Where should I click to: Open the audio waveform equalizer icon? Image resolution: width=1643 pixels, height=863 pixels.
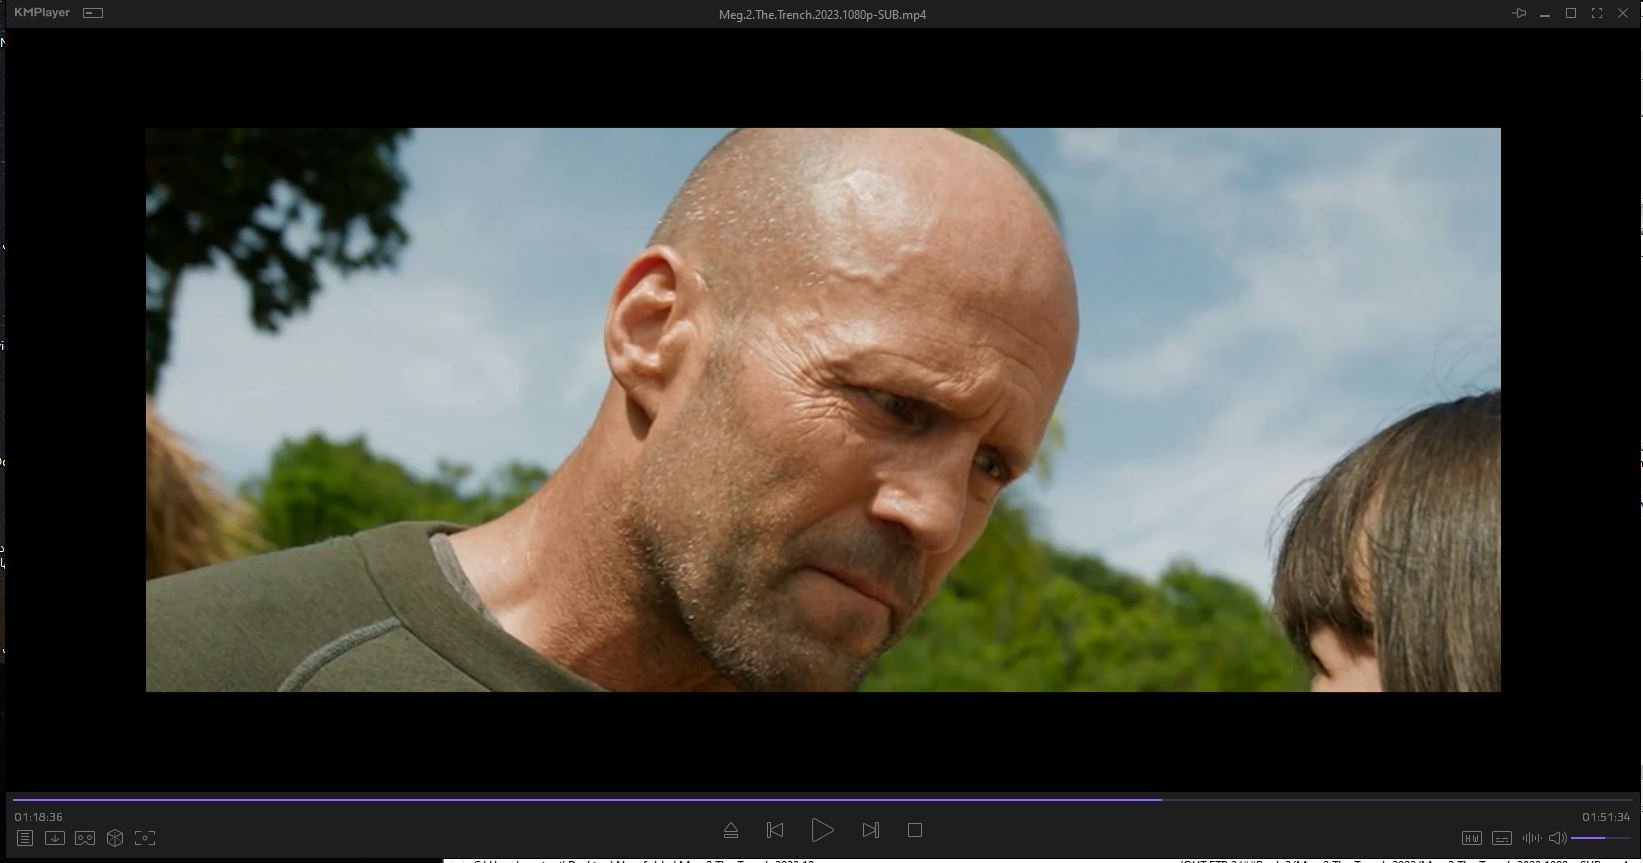(x=1531, y=838)
